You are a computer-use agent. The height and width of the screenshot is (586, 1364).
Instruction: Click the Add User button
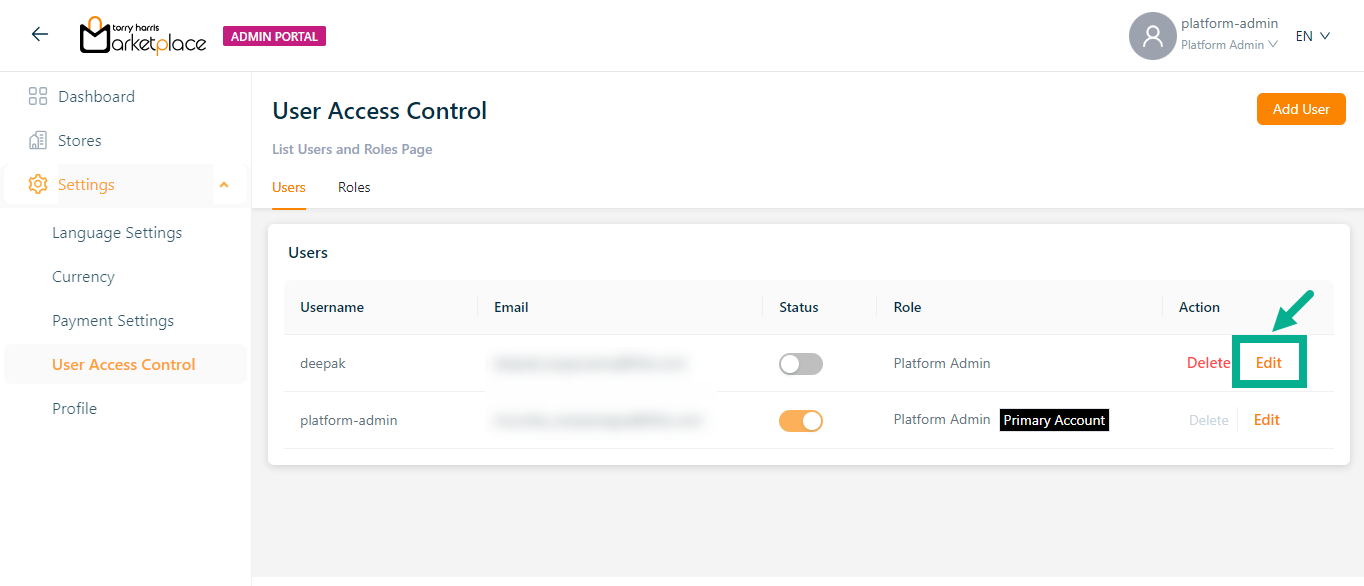click(1300, 109)
